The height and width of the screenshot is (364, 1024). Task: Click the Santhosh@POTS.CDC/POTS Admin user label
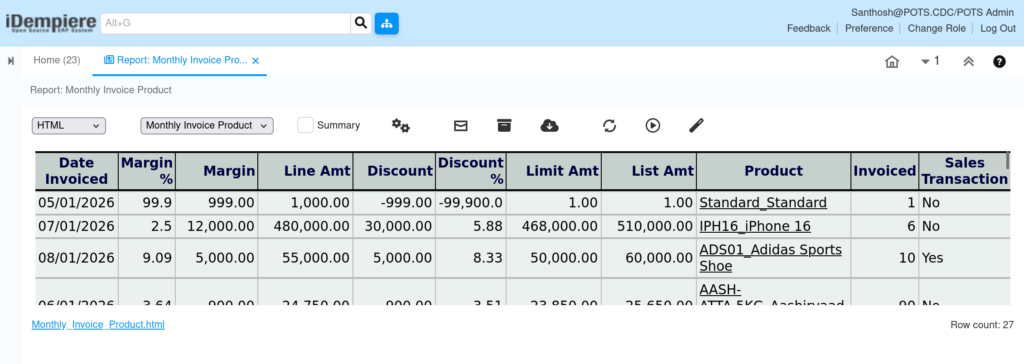click(933, 12)
